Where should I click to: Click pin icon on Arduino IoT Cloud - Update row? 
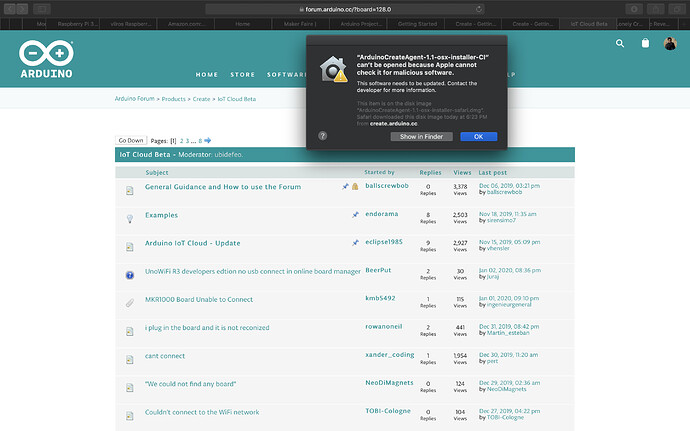tap(355, 243)
